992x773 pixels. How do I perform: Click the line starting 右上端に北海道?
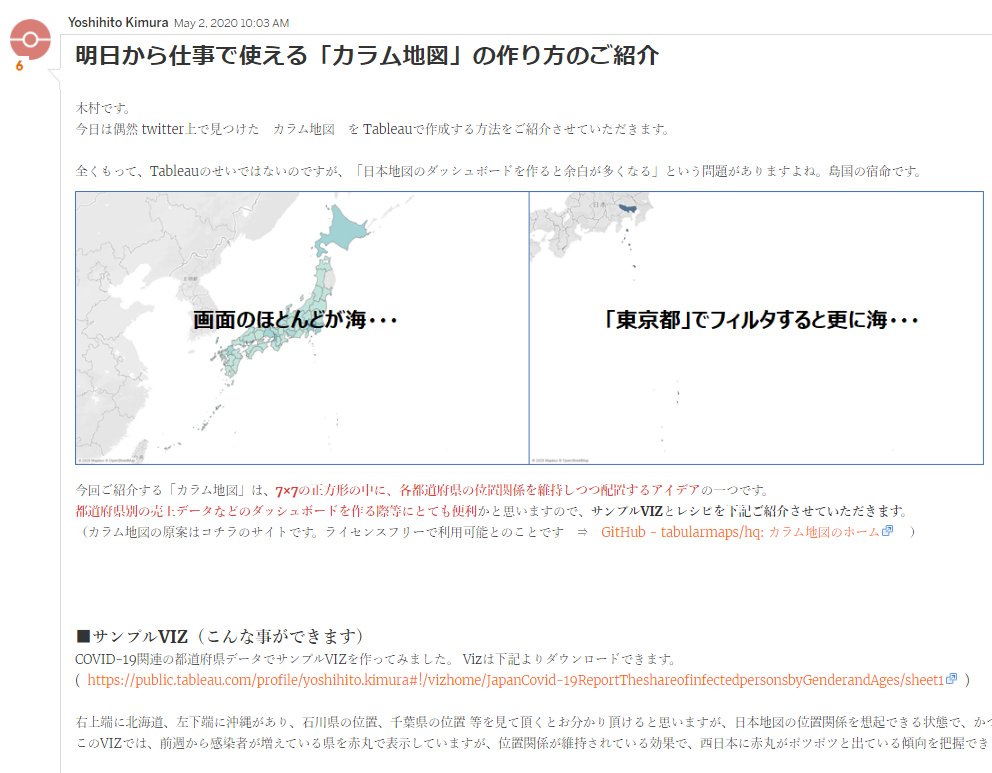pos(533,722)
